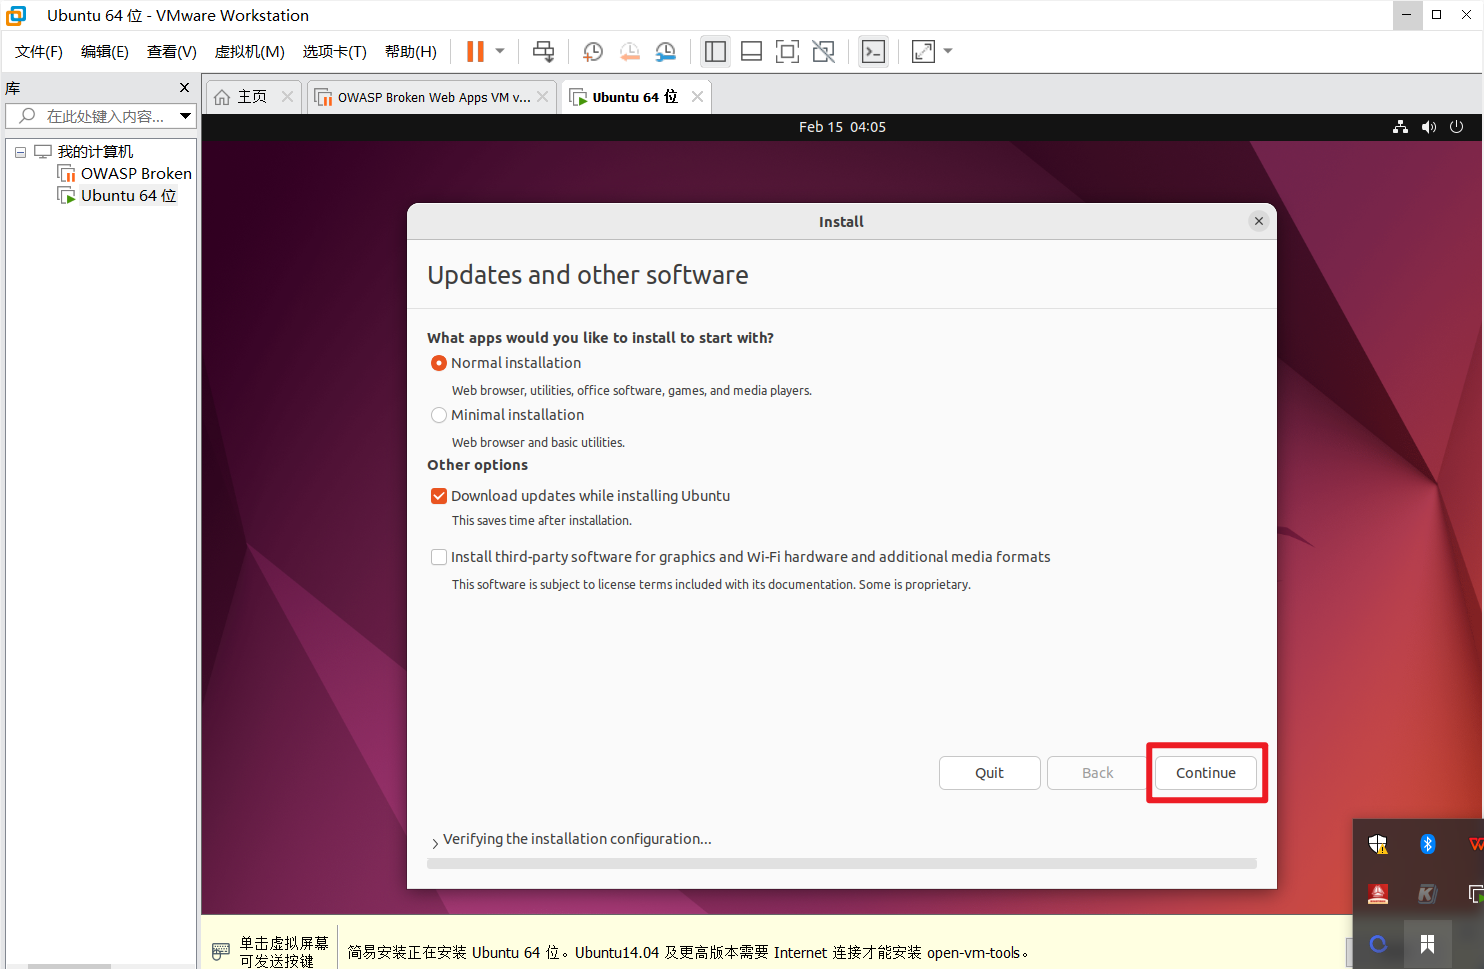Screen dimensions: 1484x969
Task: Open the 帮助(H) menu
Action: [x=411, y=51]
